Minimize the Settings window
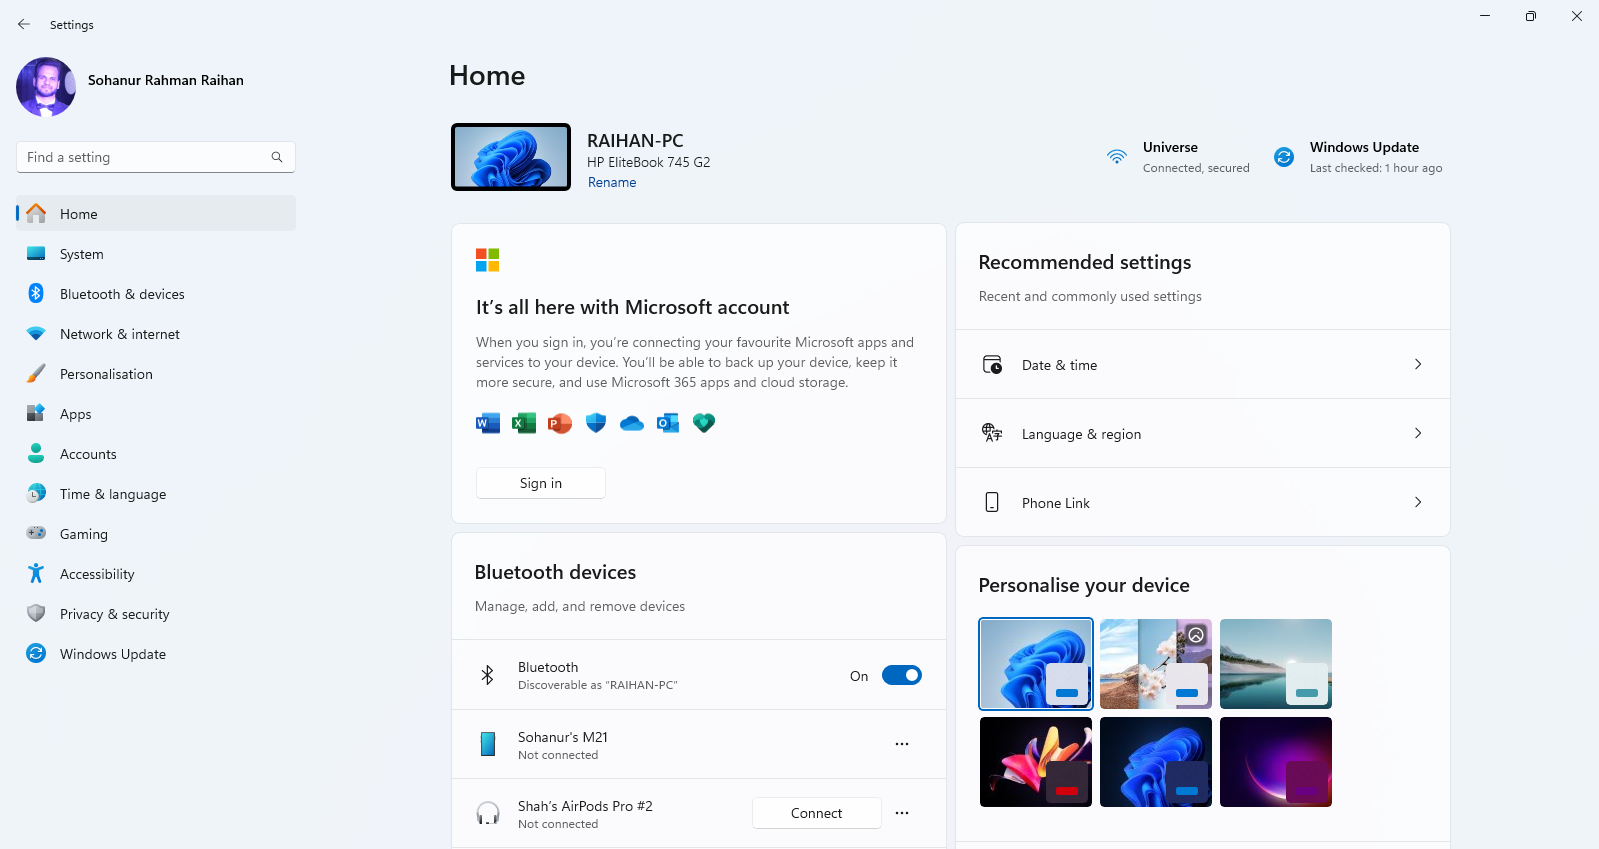This screenshot has width=1599, height=849. [1485, 16]
